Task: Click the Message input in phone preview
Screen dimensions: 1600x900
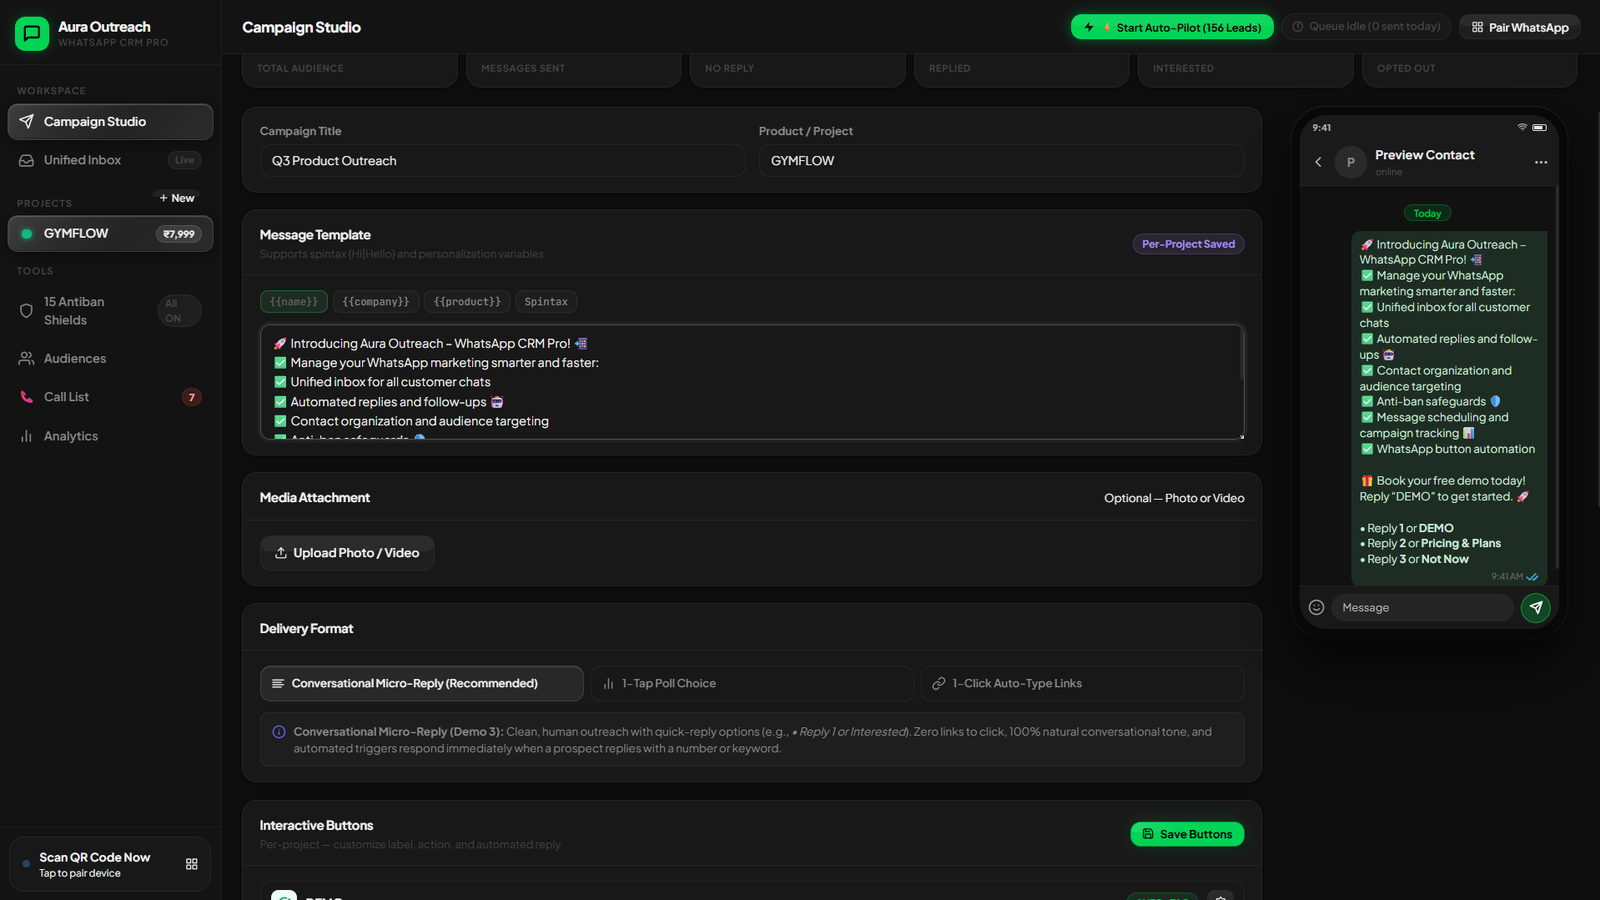Action: [1422, 608]
